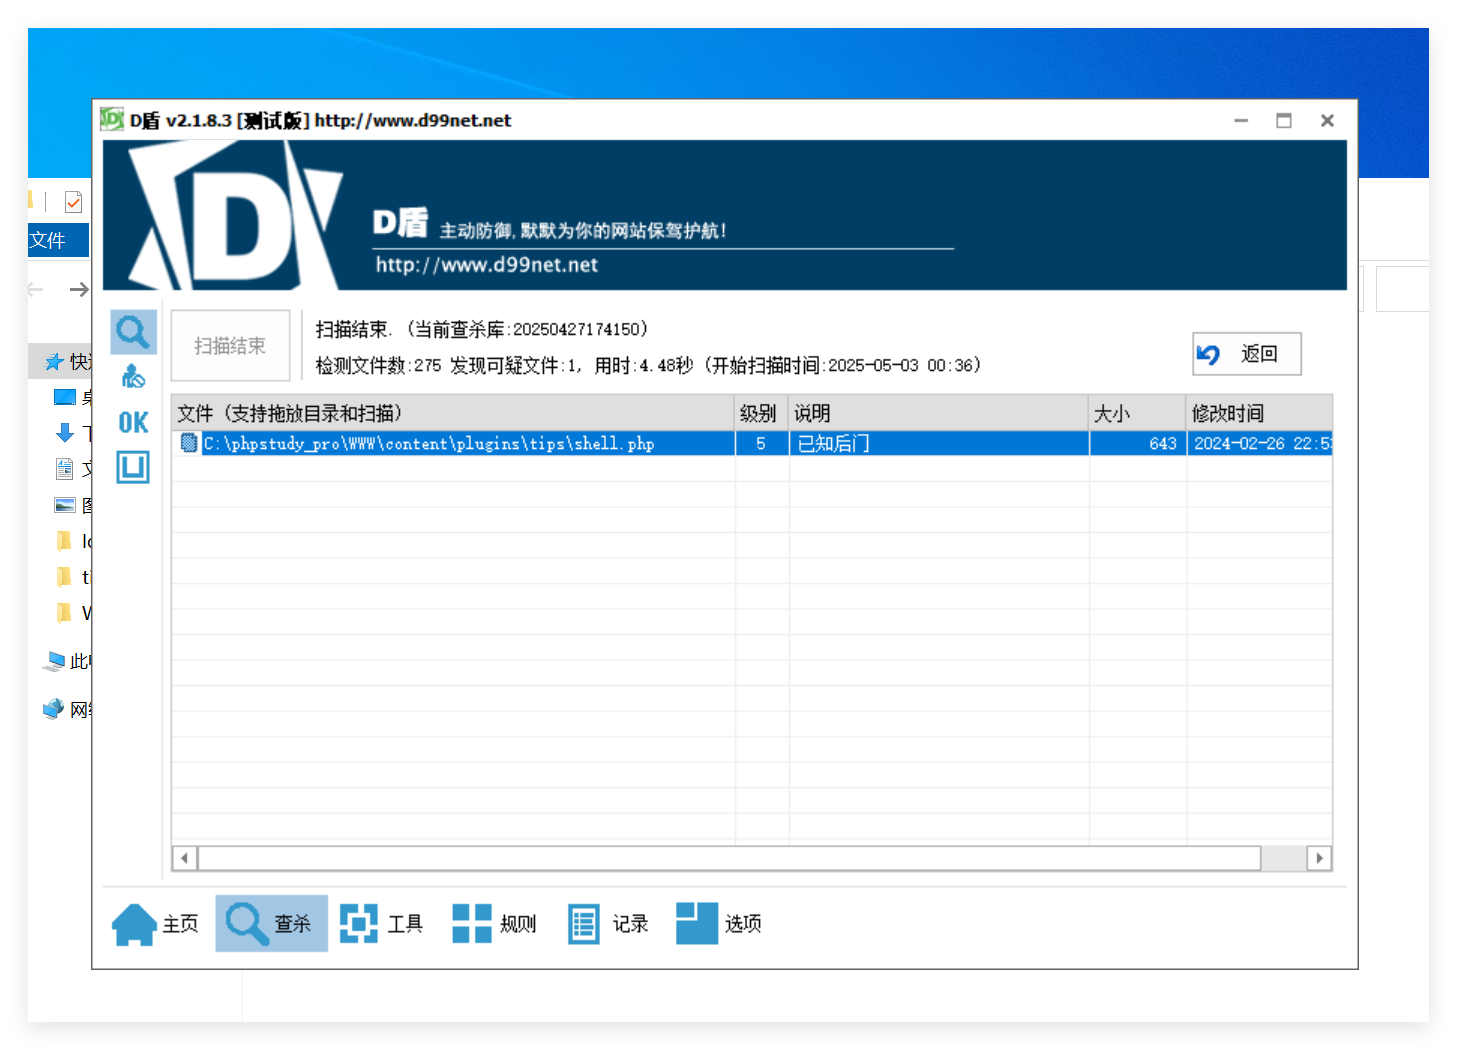Click the level 5 cell
Viewport: 1457px width, 1050px height.
click(761, 444)
